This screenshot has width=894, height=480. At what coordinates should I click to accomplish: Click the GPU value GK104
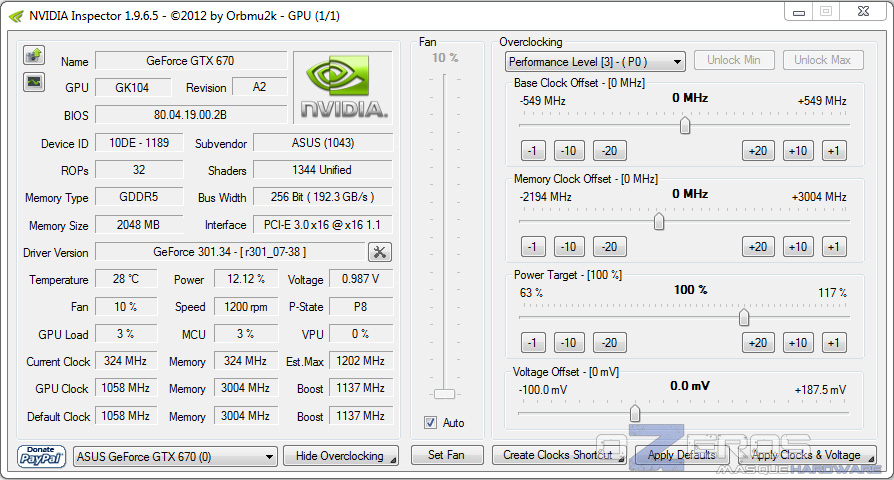[133, 87]
